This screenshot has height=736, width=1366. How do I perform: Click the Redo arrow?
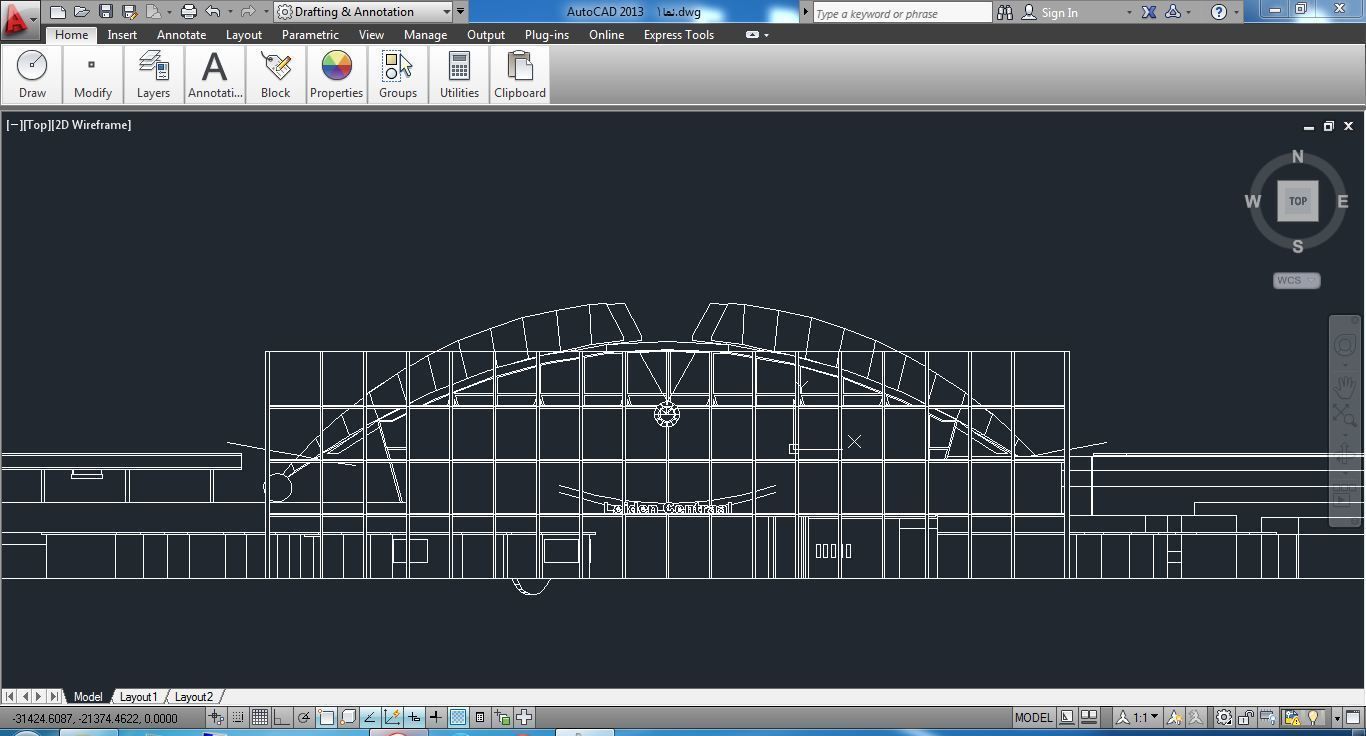coord(248,12)
